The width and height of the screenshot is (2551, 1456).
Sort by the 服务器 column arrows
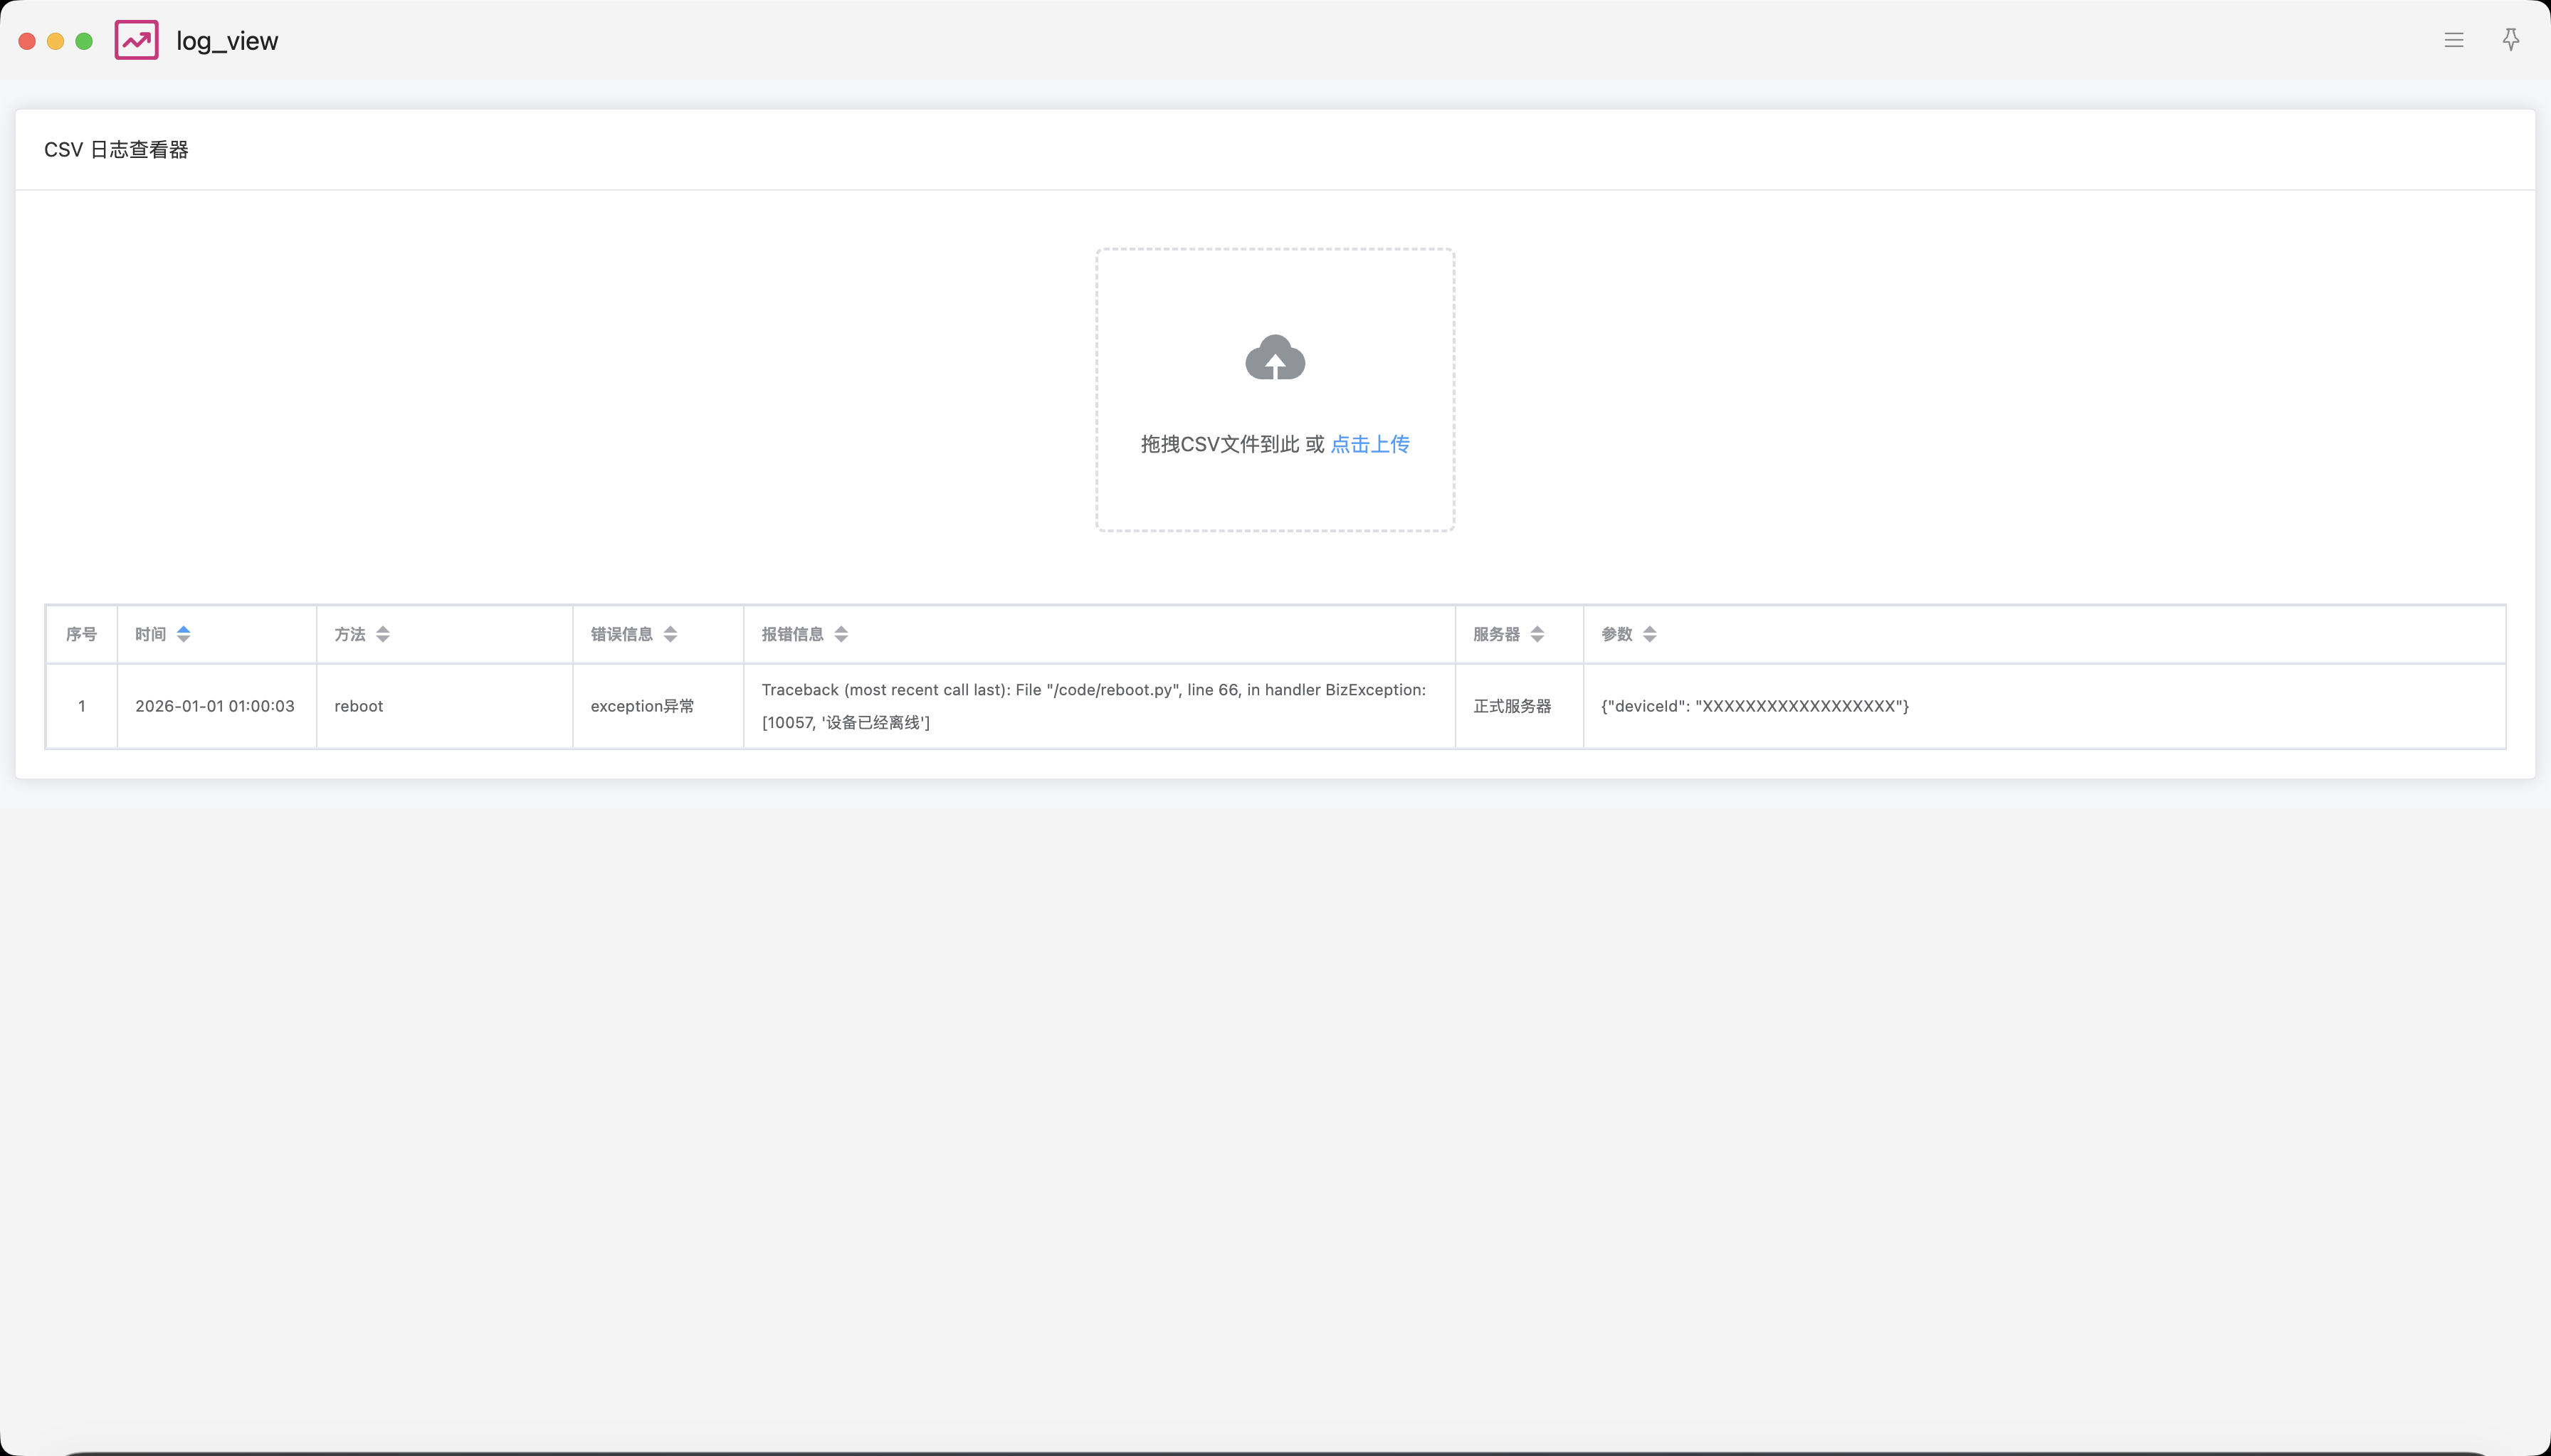coord(1537,634)
